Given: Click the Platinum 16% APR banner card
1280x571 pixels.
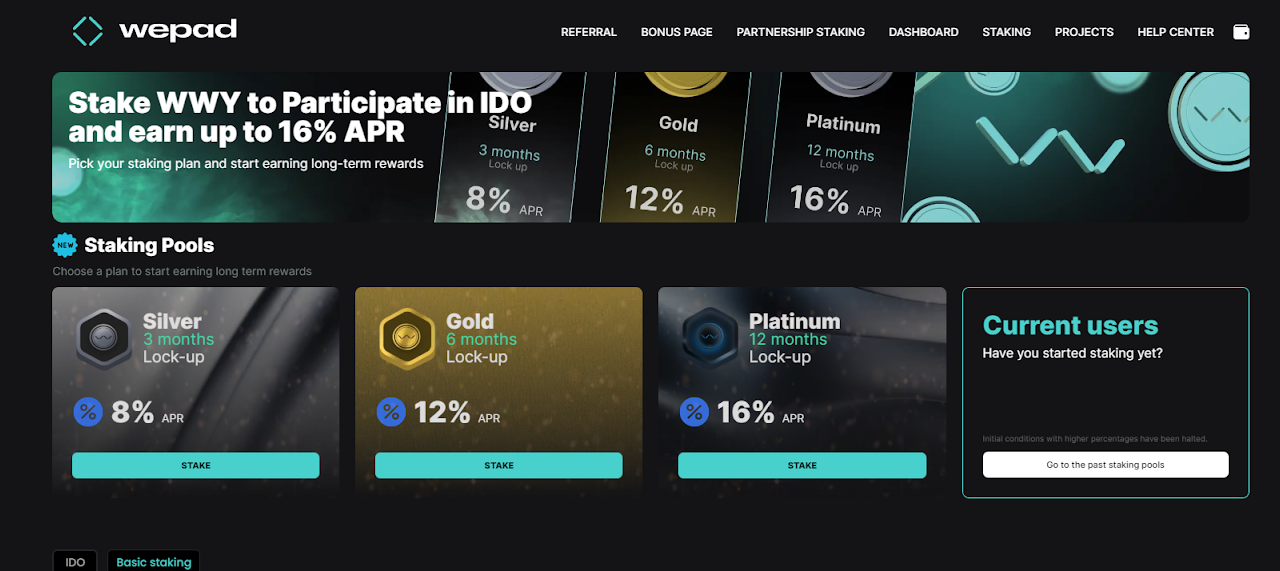Looking at the screenshot, I should click(840, 147).
